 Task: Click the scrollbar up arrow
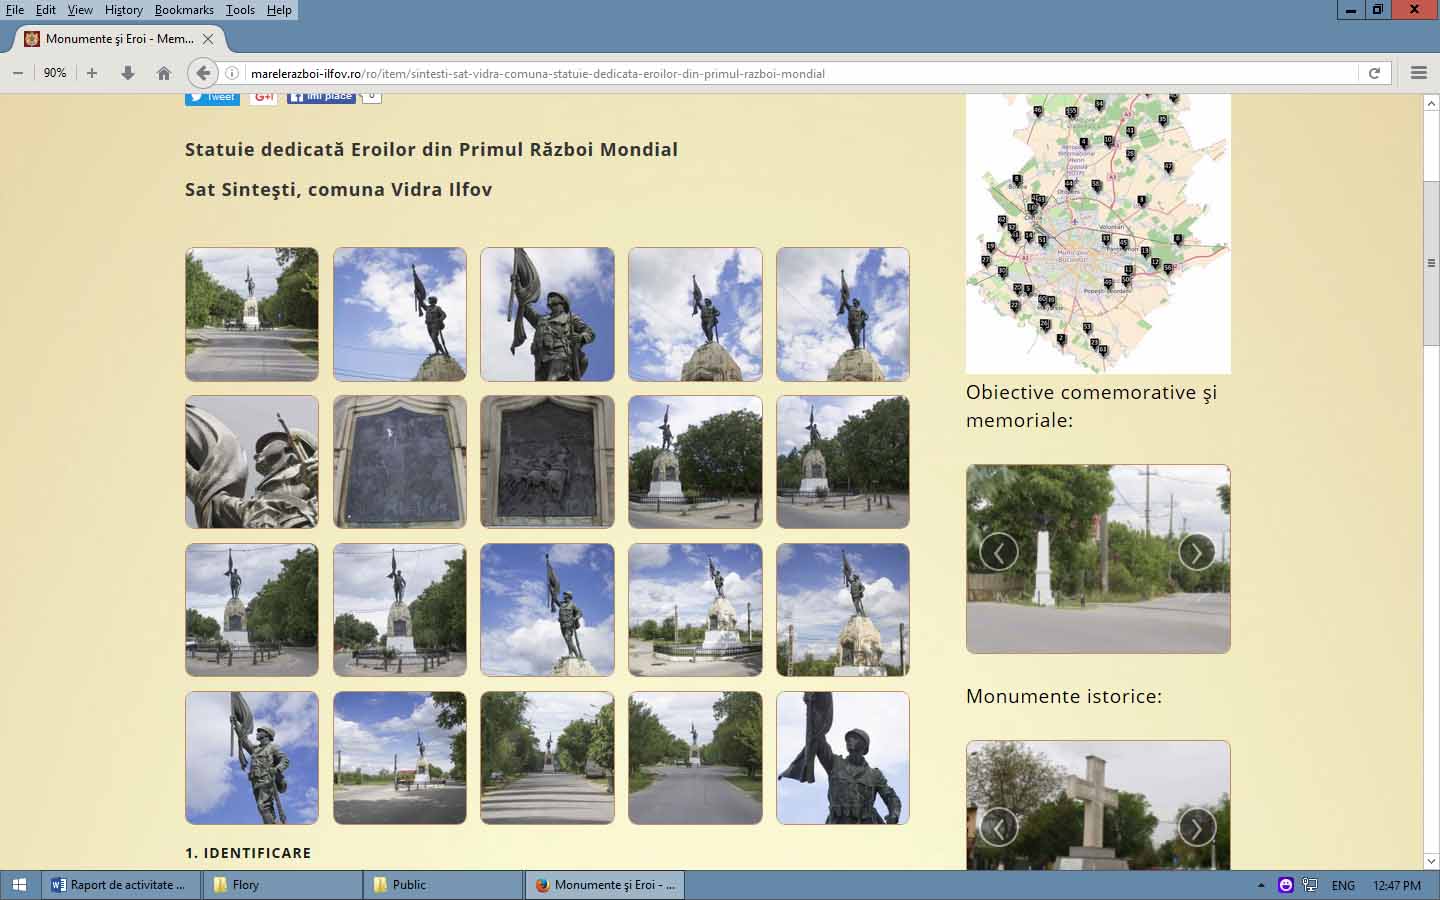tap(1431, 102)
